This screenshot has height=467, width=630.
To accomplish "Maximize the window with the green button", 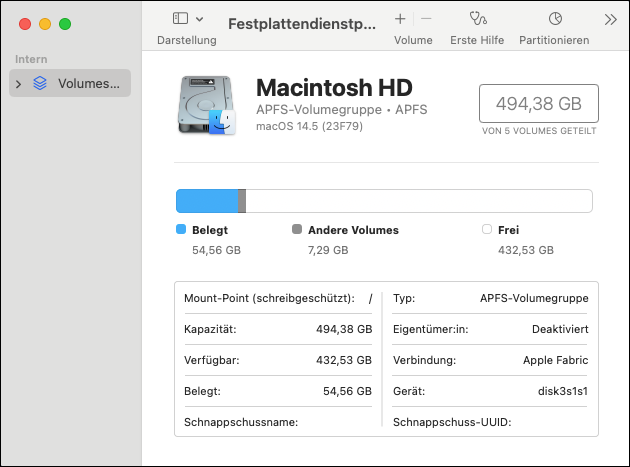I will (65, 24).
